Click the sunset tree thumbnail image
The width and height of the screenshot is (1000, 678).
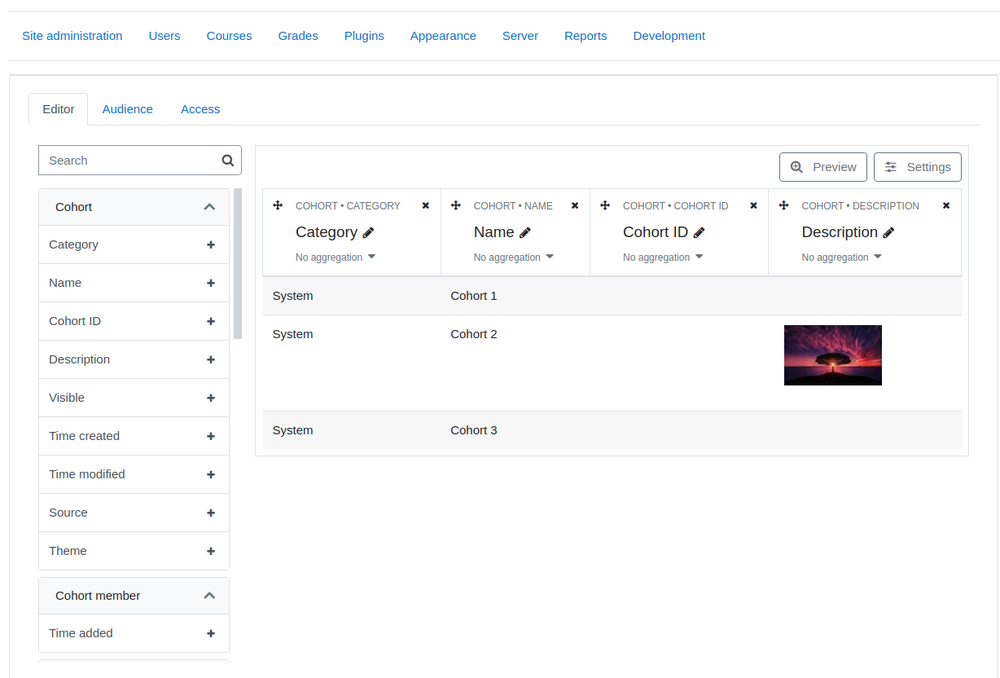point(832,355)
